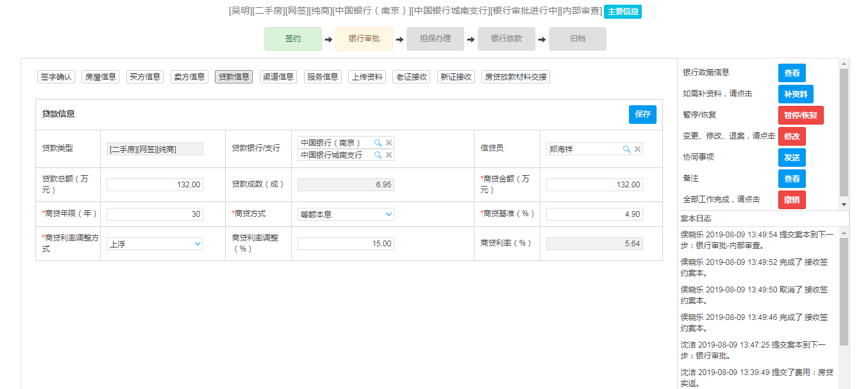Viewport: 864px width, 389px height.
Task: Click log entry 侯晓乐 13:49:46 完成了接收签约案本
Action: [753, 323]
